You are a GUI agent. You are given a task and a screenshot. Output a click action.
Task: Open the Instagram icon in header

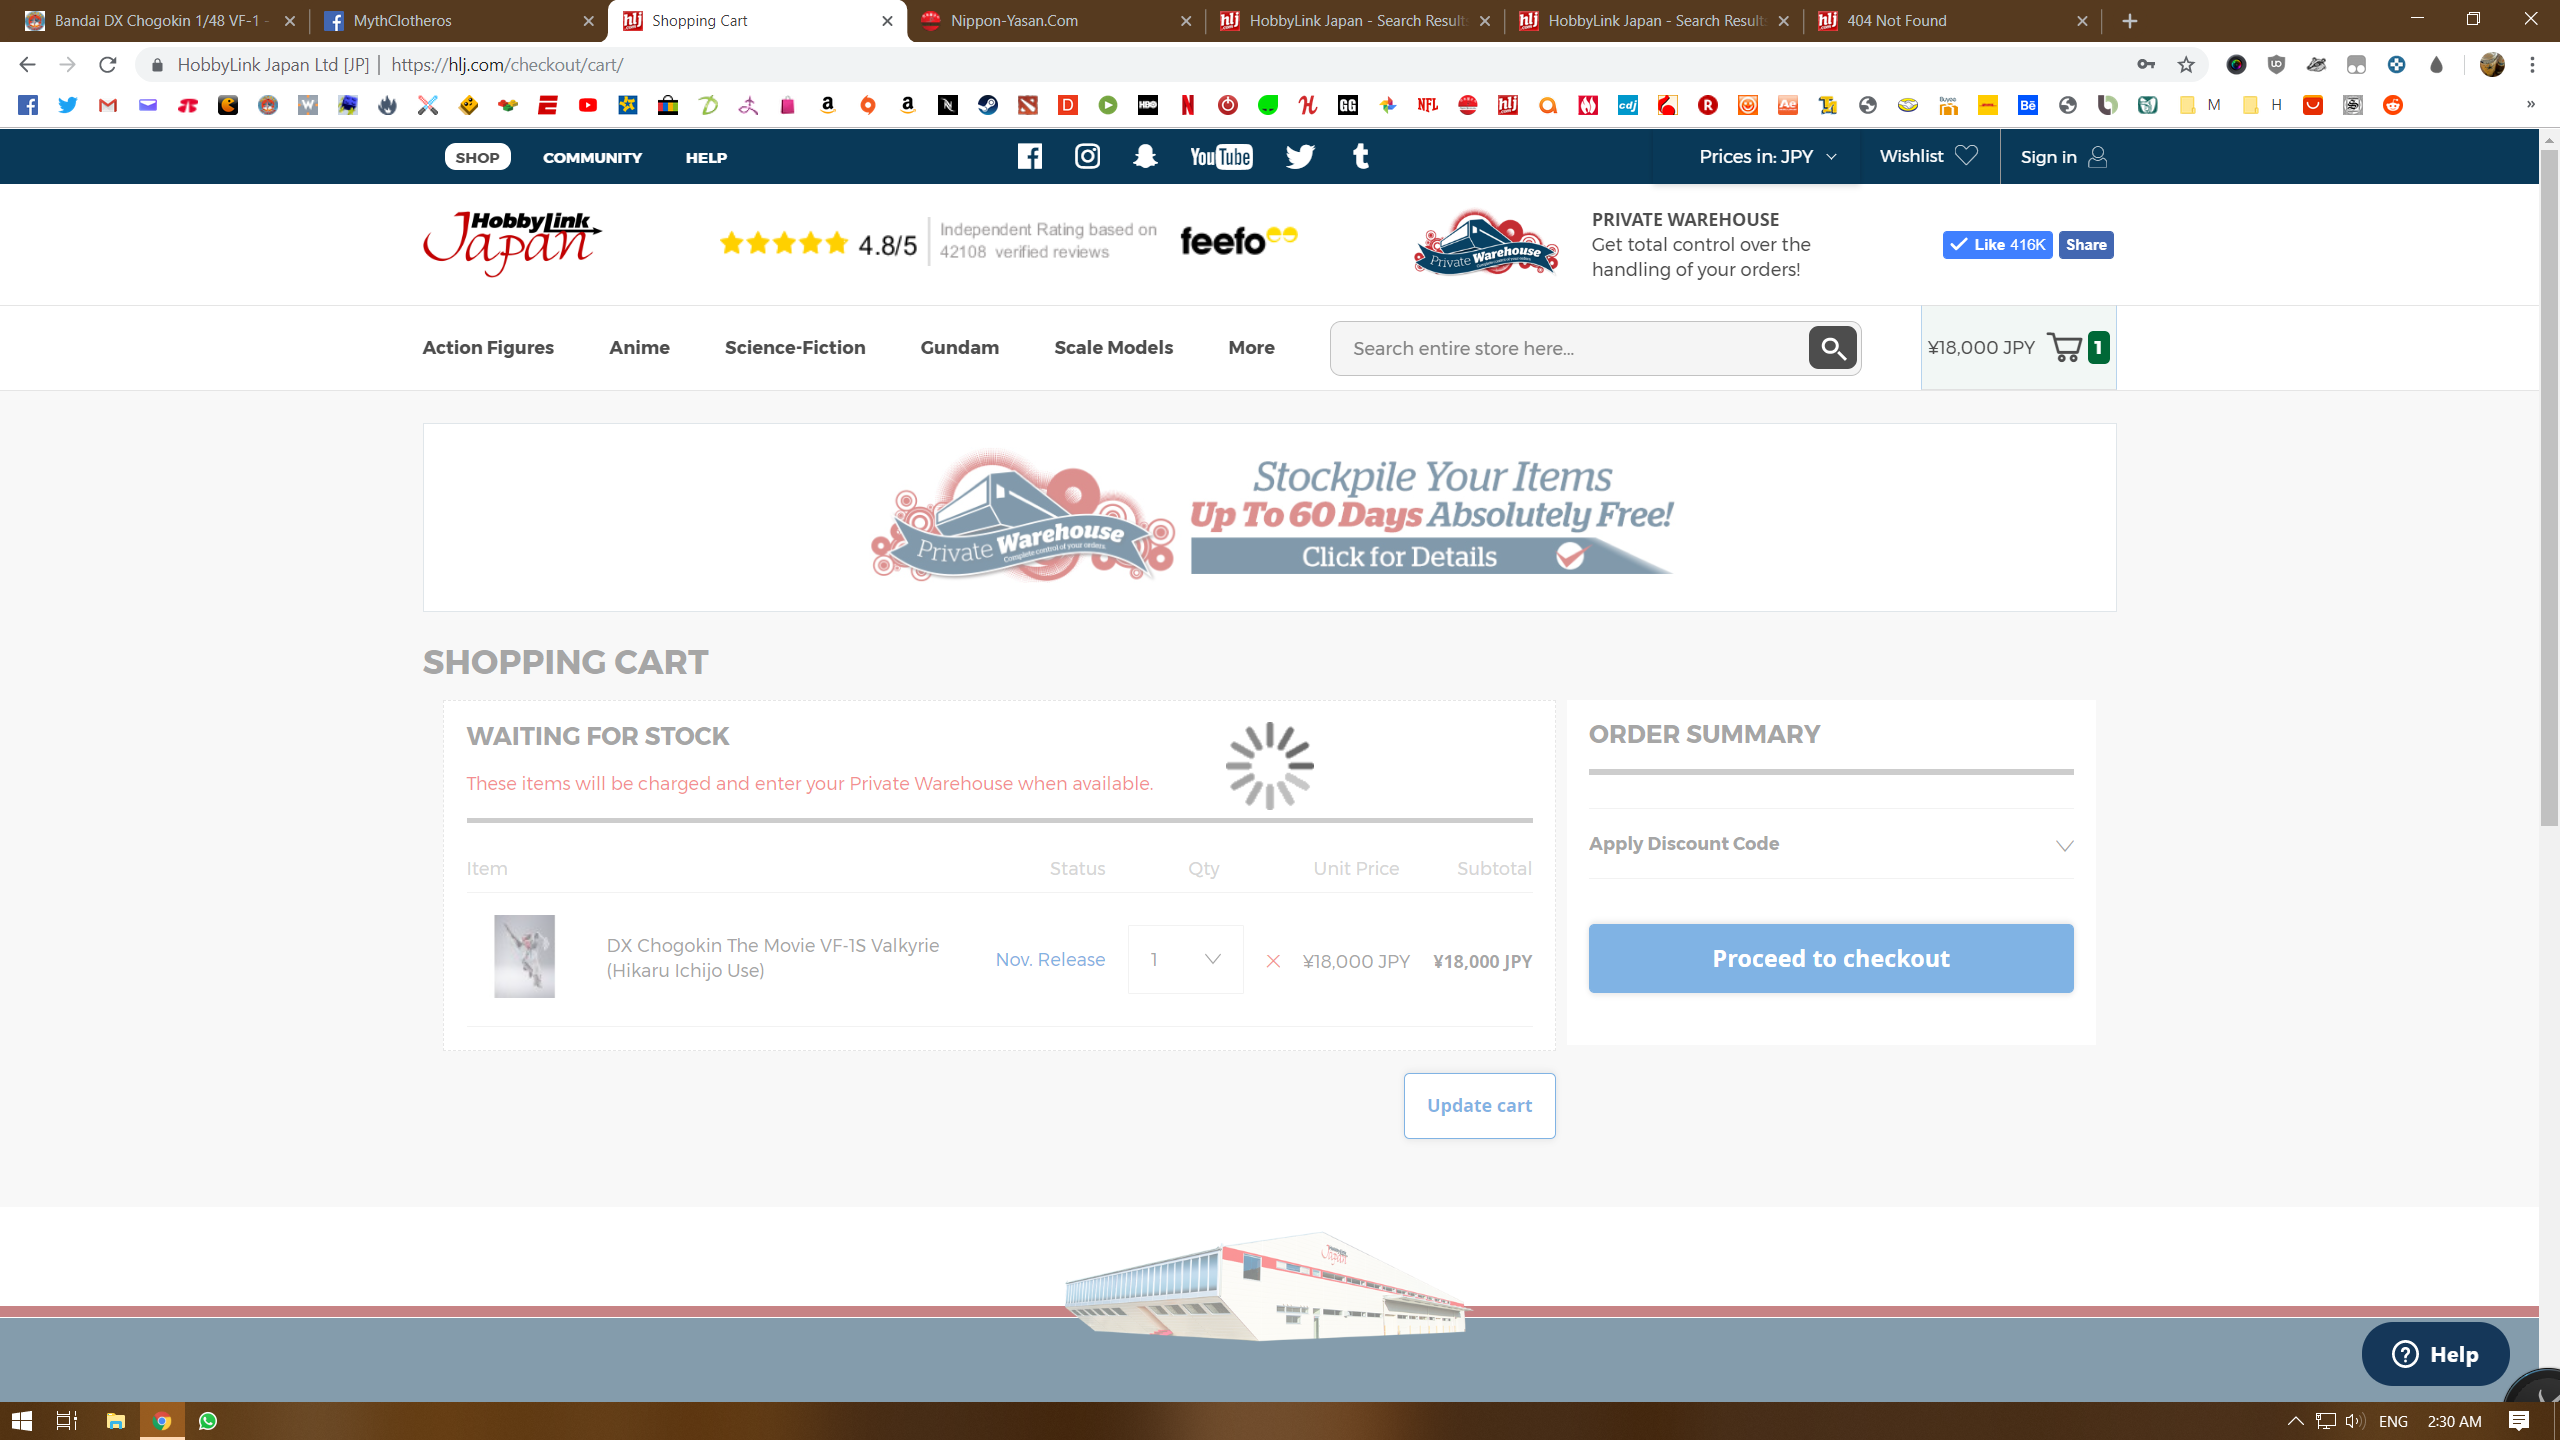click(1087, 156)
